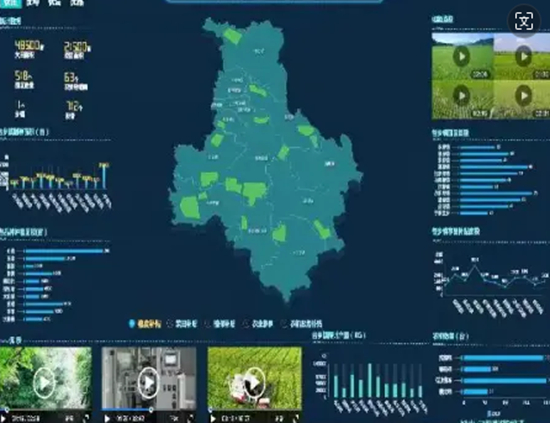The image size is (550, 423).
Task: Click the machinery video progress bar handle
Action: [x=151, y=409]
